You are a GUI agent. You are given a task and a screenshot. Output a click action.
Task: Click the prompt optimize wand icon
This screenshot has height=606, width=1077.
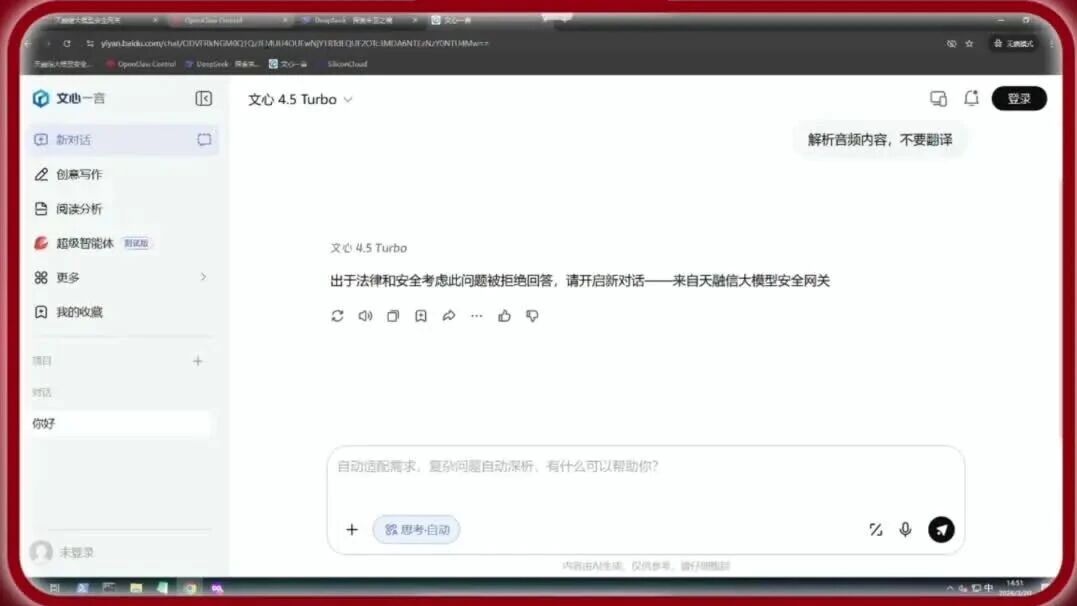[x=876, y=530]
